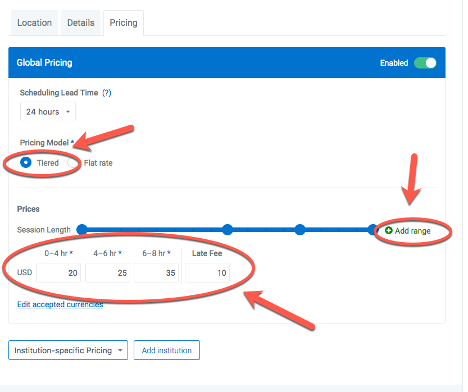Toggle the Global Pricing Enabled switch

[x=425, y=63]
